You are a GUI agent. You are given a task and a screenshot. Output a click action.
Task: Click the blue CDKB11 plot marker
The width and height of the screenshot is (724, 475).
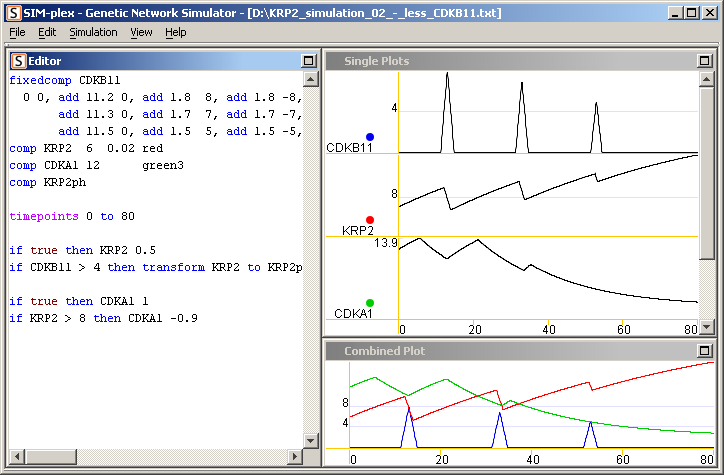[370, 137]
